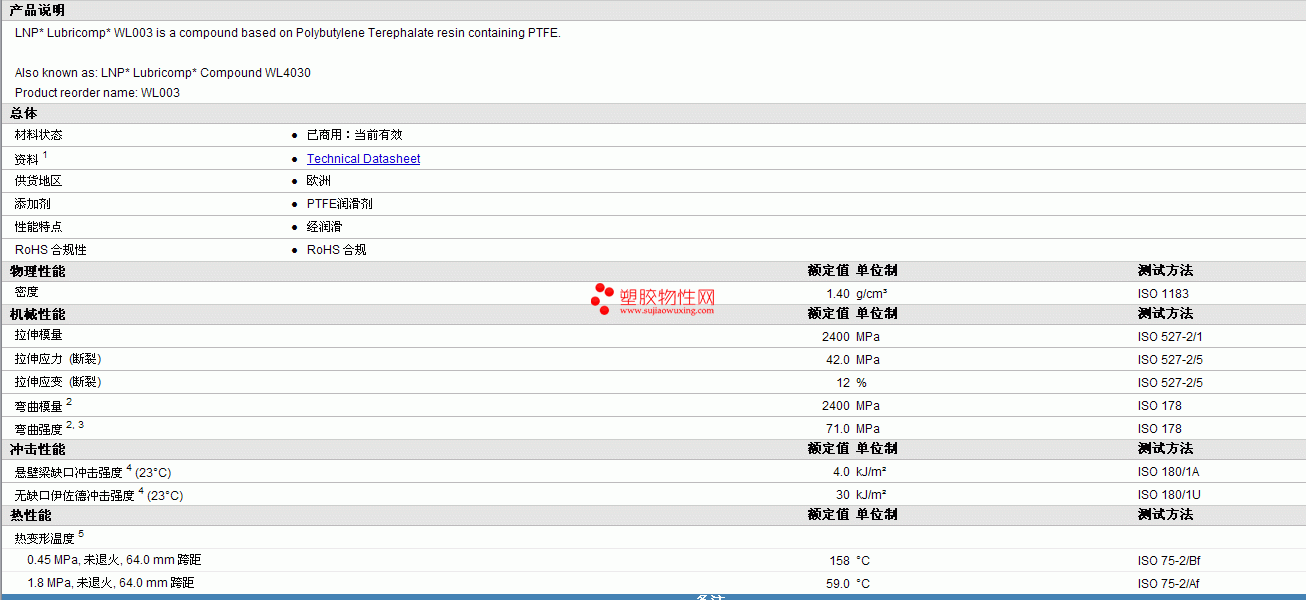Click 单位制 header in 冲击性能 row

tap(877, 448)
